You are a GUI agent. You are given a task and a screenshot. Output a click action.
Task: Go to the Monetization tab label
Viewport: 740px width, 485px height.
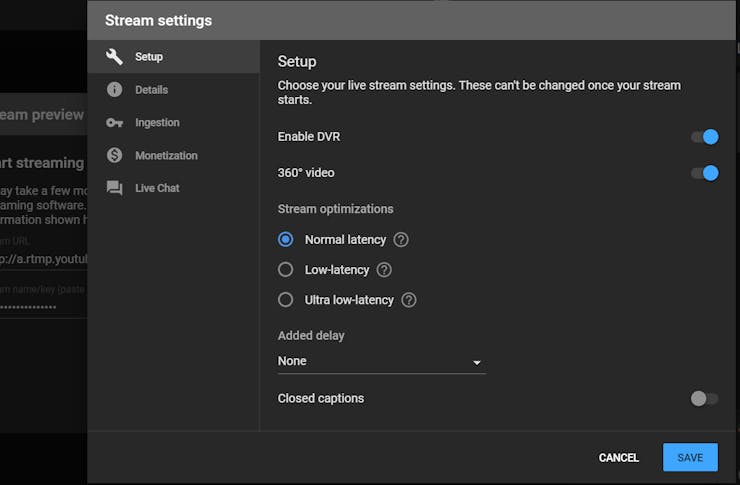(x=166, y=156)
